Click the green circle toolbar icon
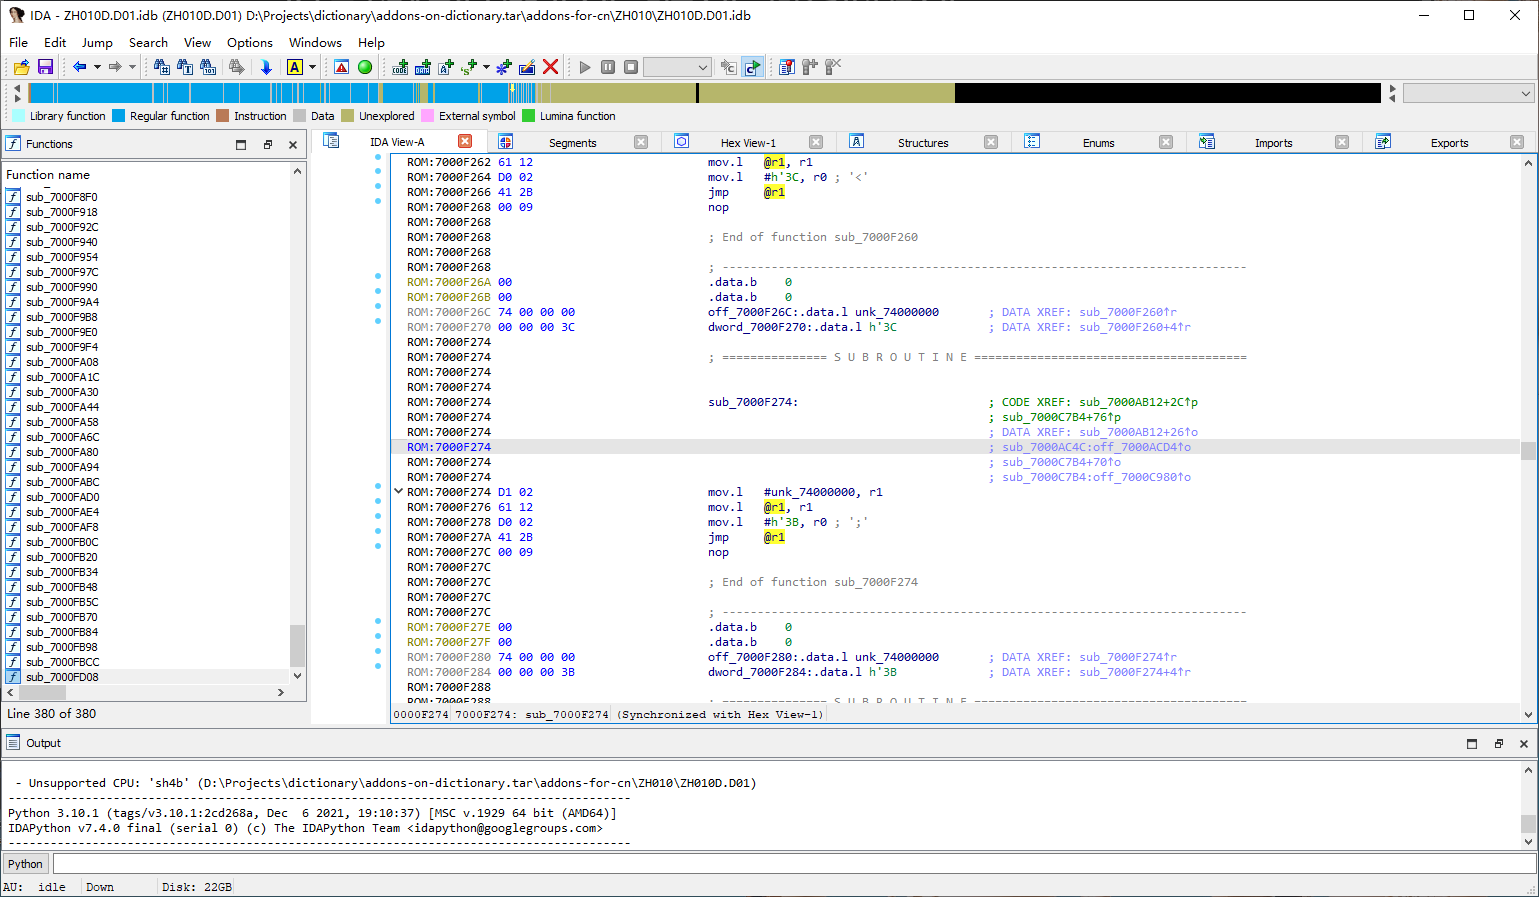The height and width of the screenshot is (897, 1539). pyautogui.click(x=365, y=67)
